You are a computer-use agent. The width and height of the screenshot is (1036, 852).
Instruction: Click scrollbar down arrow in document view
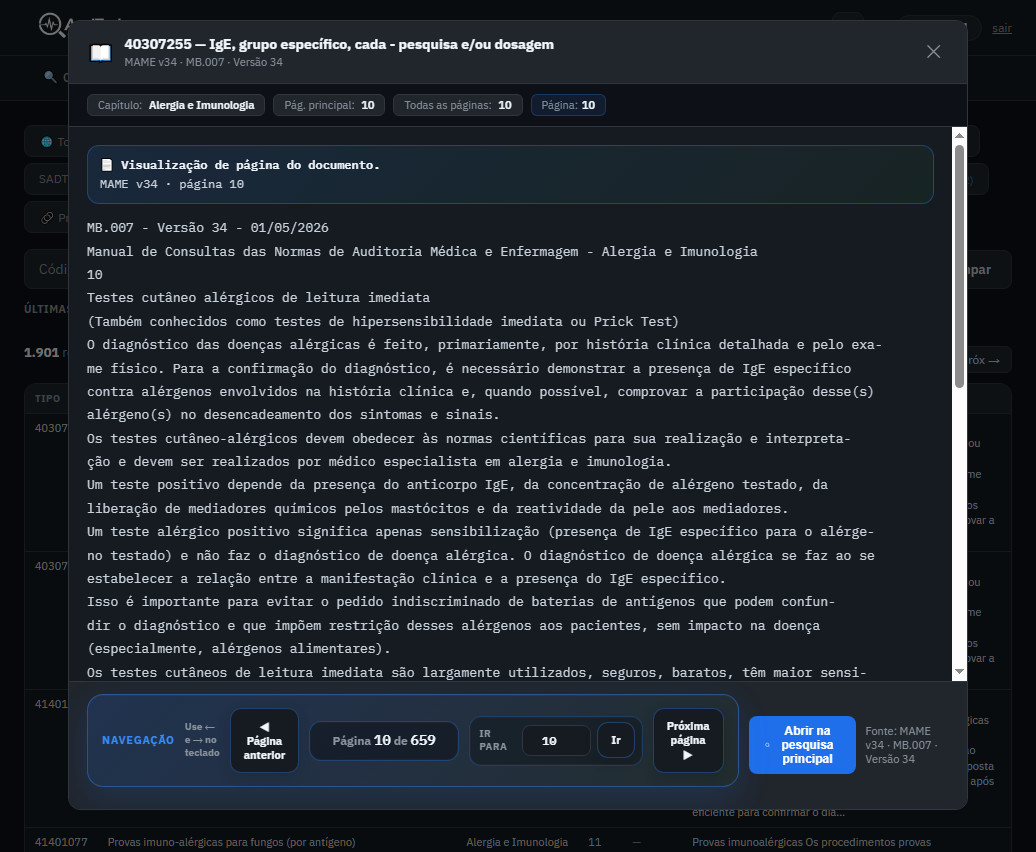tap(959, 672)
